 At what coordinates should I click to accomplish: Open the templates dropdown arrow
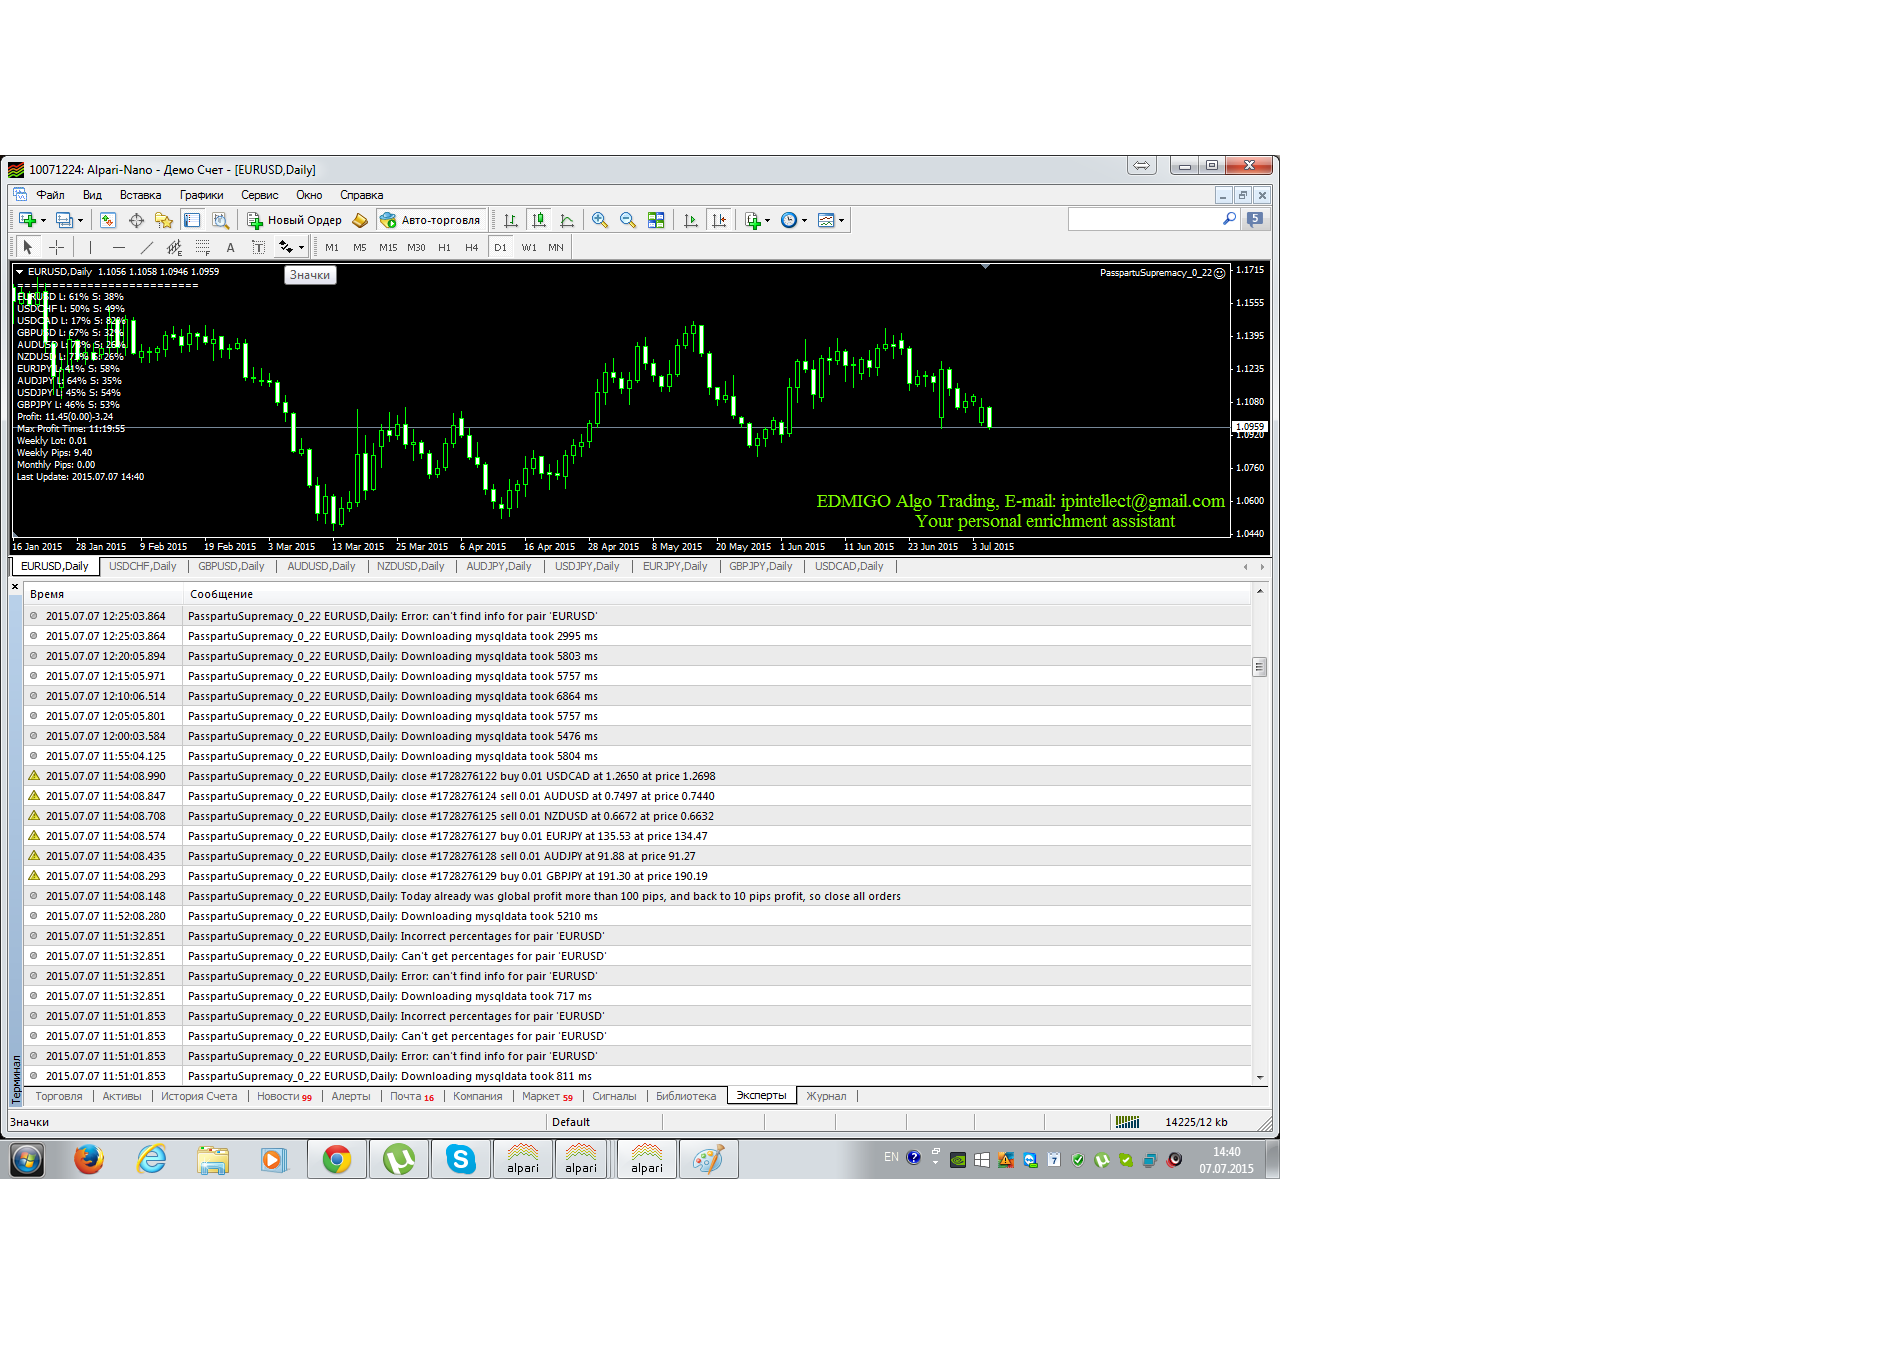tap(842, 221)
